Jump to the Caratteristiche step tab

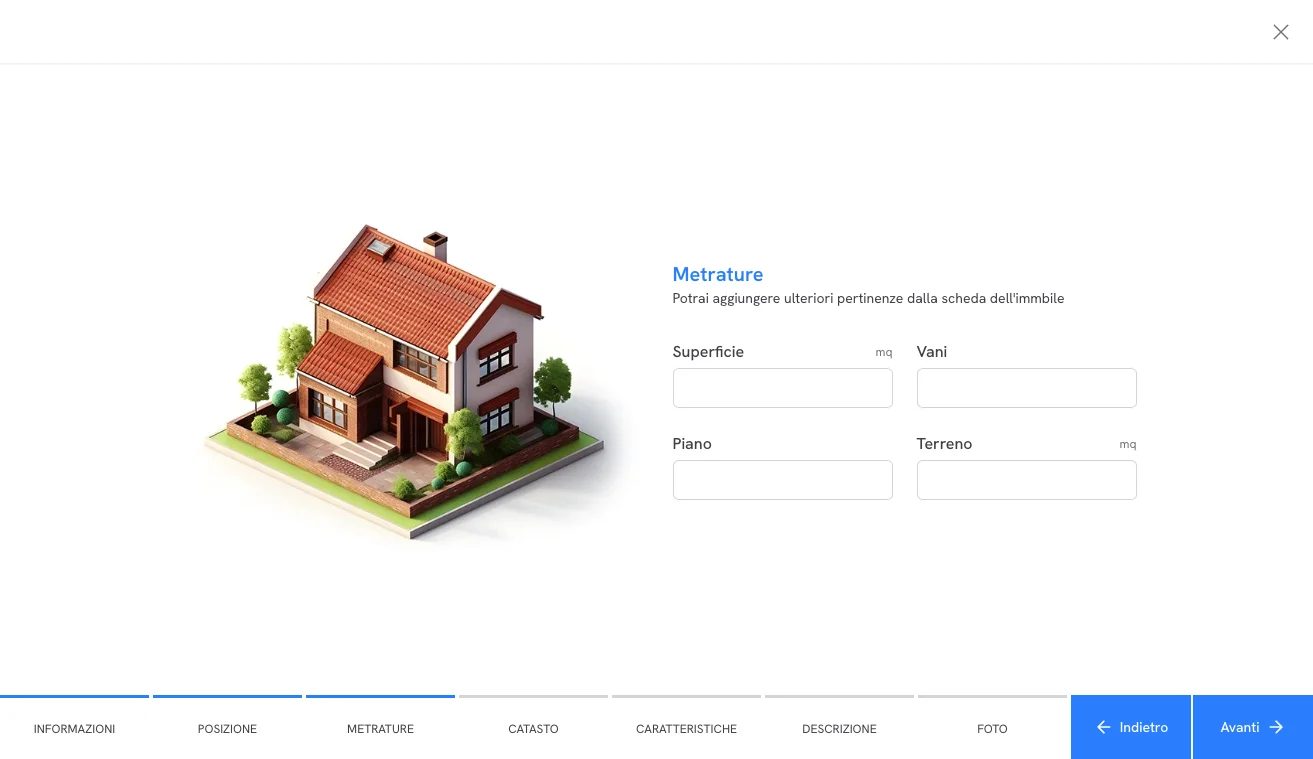point(686,729)
